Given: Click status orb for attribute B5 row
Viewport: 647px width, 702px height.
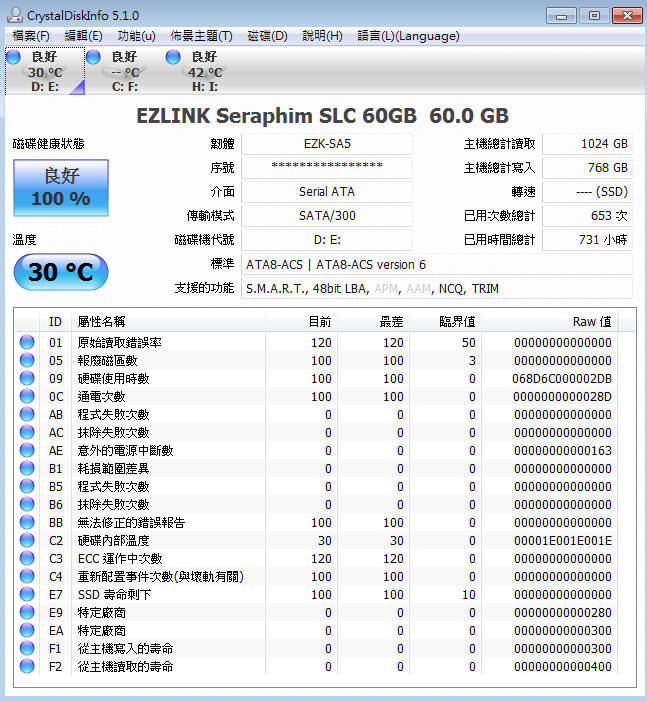Looking at the screenshot, I should 27,486.
